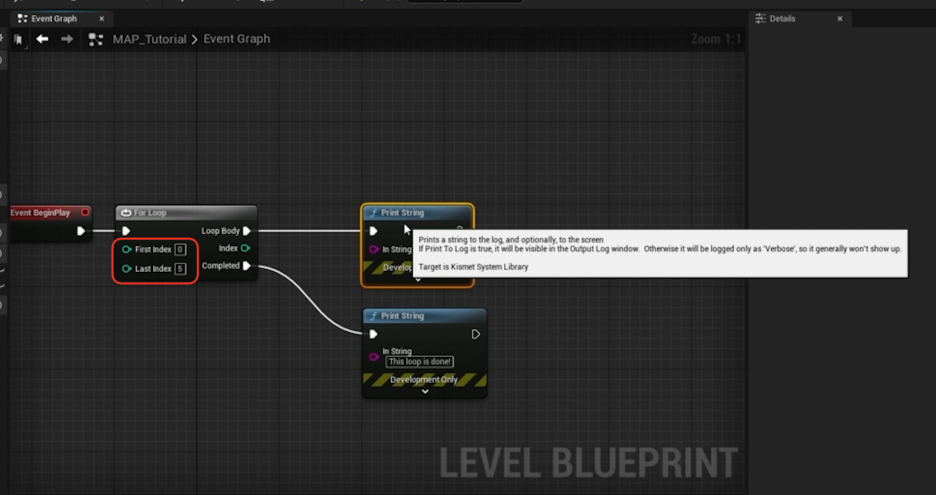Image resolution: width=936 pixels, height=495 pixels.
Task: Click bottom Print String execution output pin
Action: [x=476, y=334]
